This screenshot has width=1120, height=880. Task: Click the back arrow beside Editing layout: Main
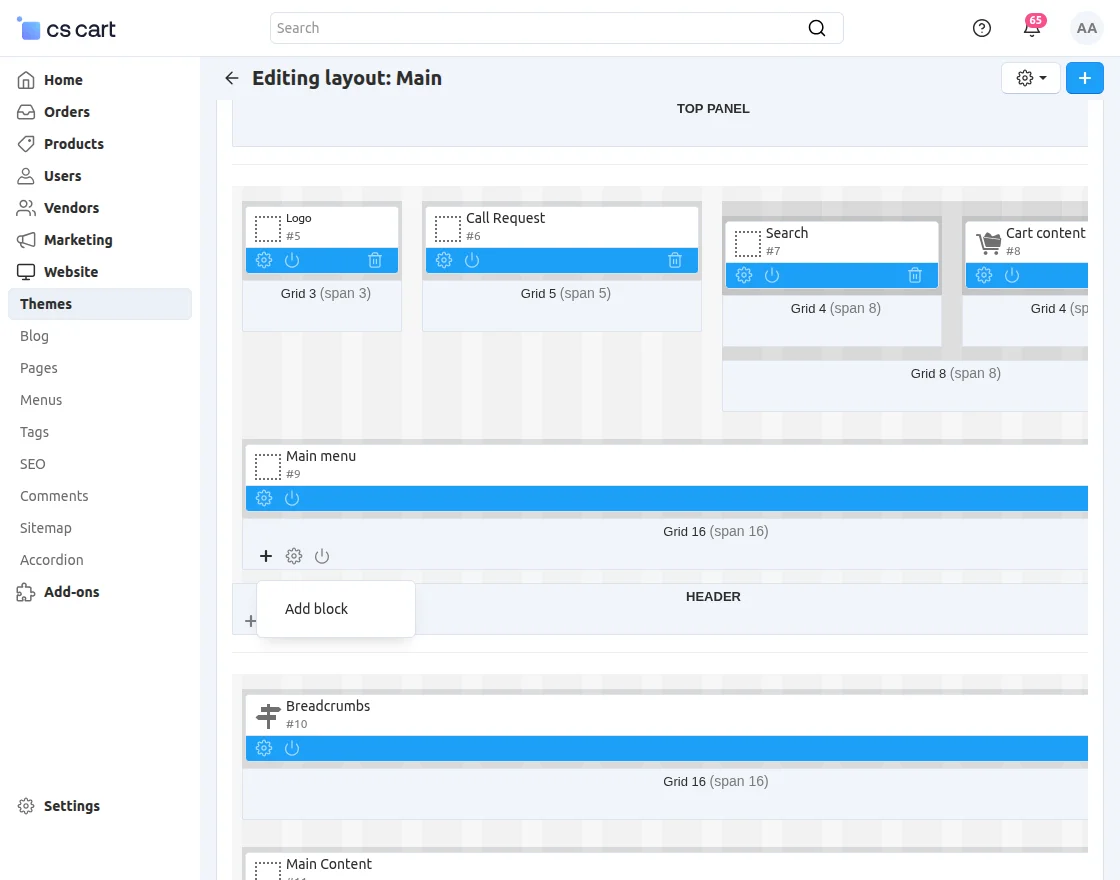coord(231,78)
